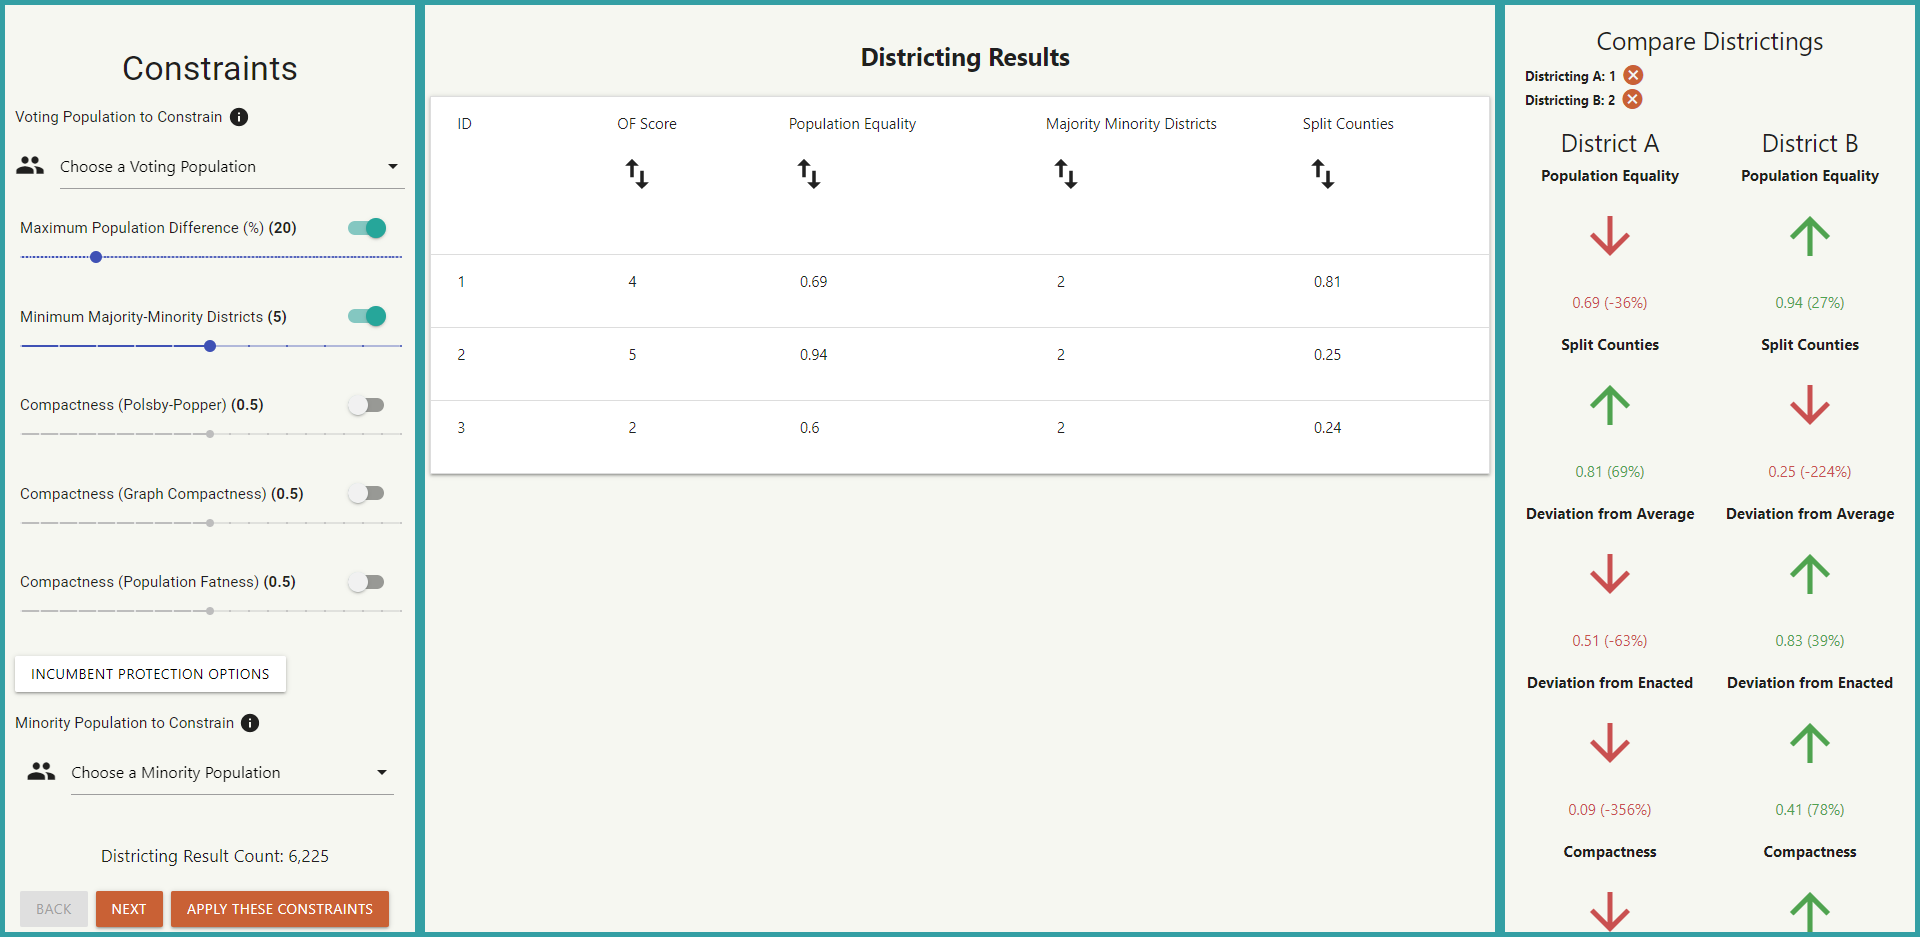Open the Choose a Minority Population dropdown

(x=230, y=772)
